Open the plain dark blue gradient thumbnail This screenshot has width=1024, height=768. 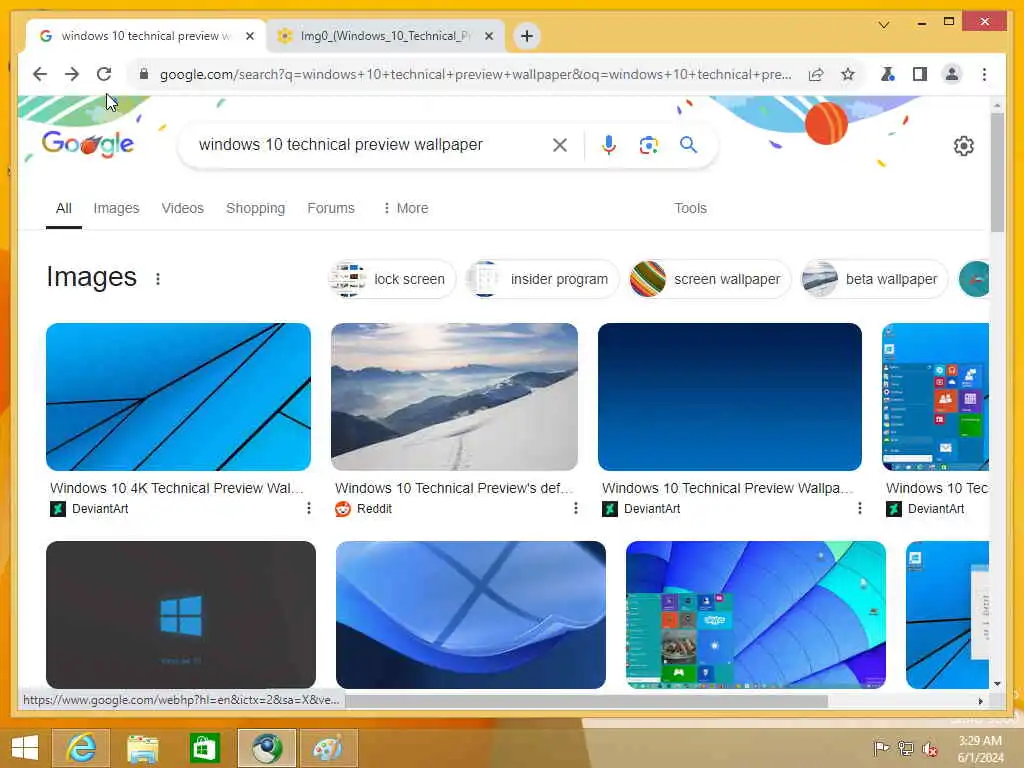pos(729,396)
